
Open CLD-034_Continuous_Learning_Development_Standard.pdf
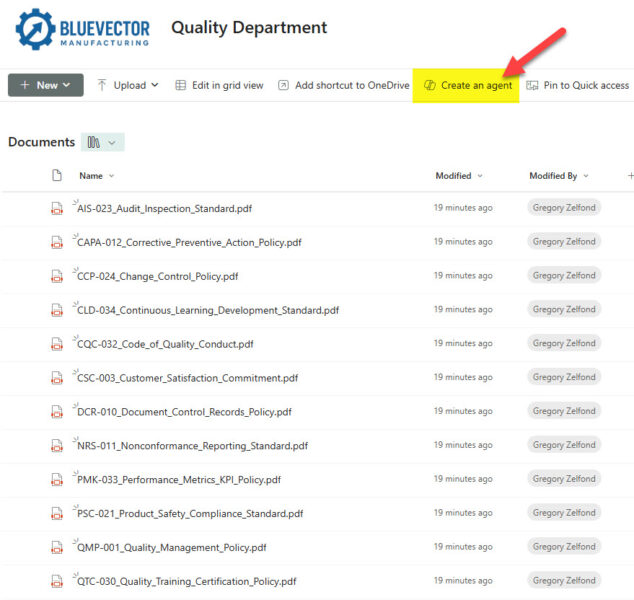(208, 310)
